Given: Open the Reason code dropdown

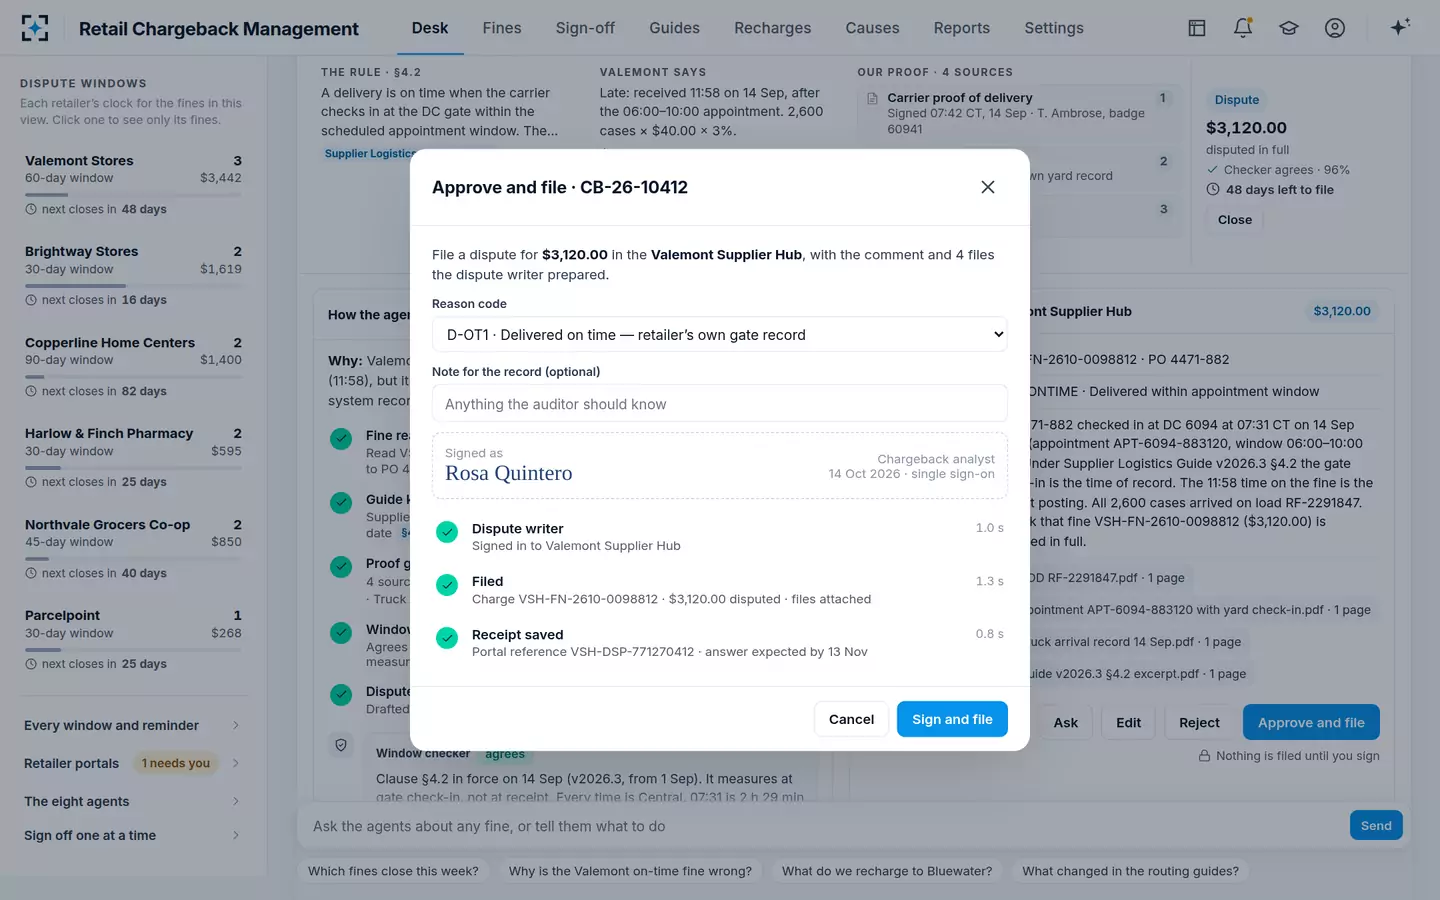Looking at the screenshot, I should coord(720,335).
